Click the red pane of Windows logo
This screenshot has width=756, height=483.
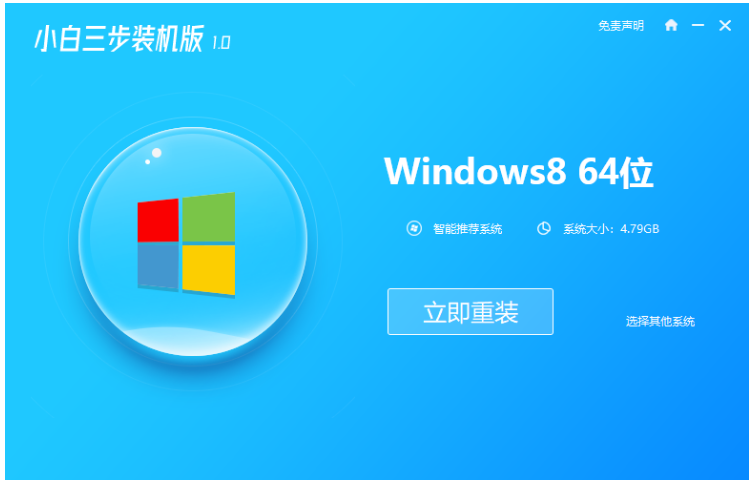[158, 220]
